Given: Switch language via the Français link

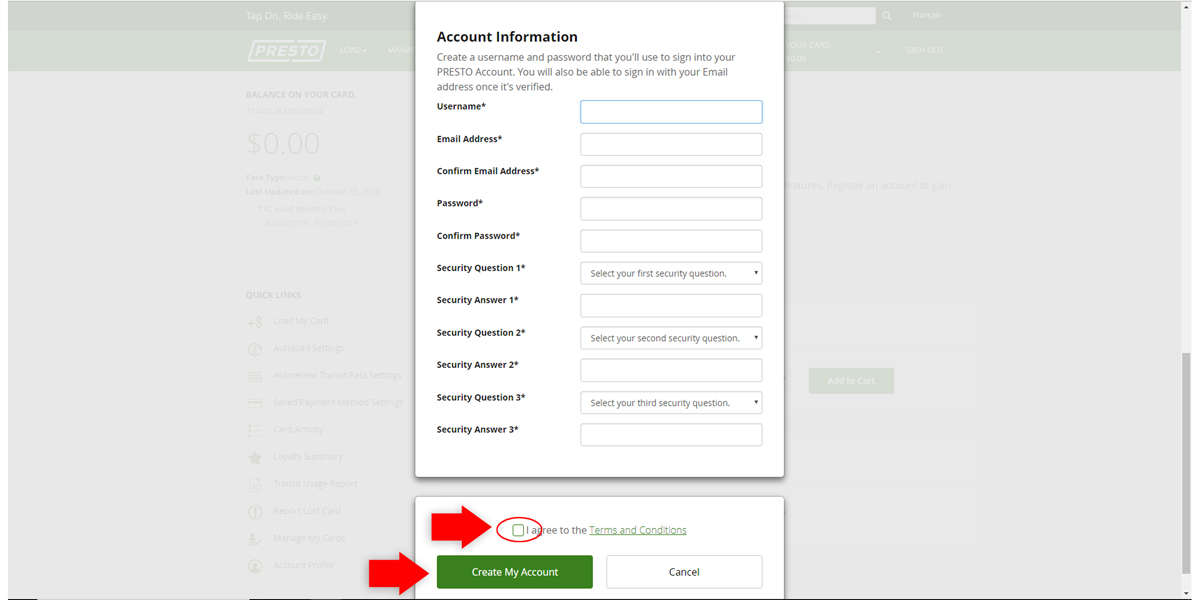Looking at the screenshot, I should (x=926, y=16).
